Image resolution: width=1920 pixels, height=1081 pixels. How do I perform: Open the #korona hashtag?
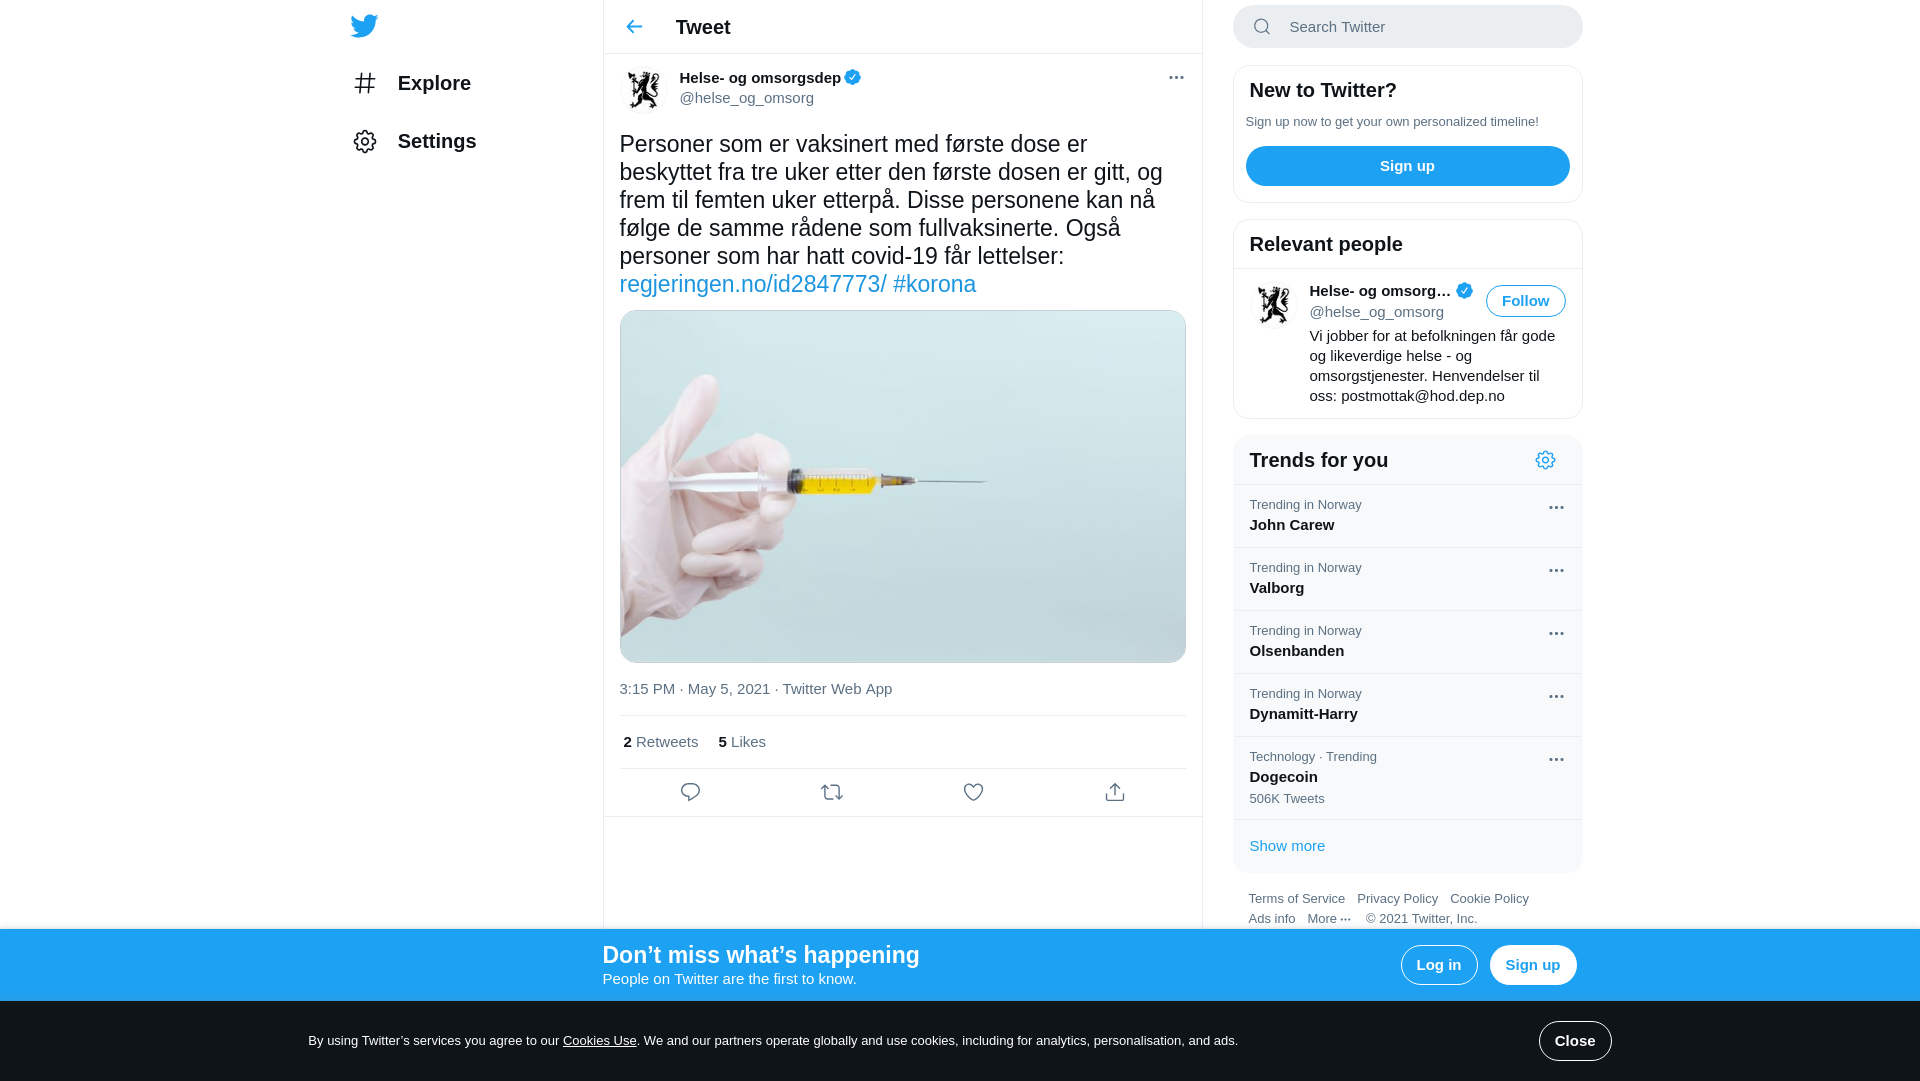[x=934, y=284]
